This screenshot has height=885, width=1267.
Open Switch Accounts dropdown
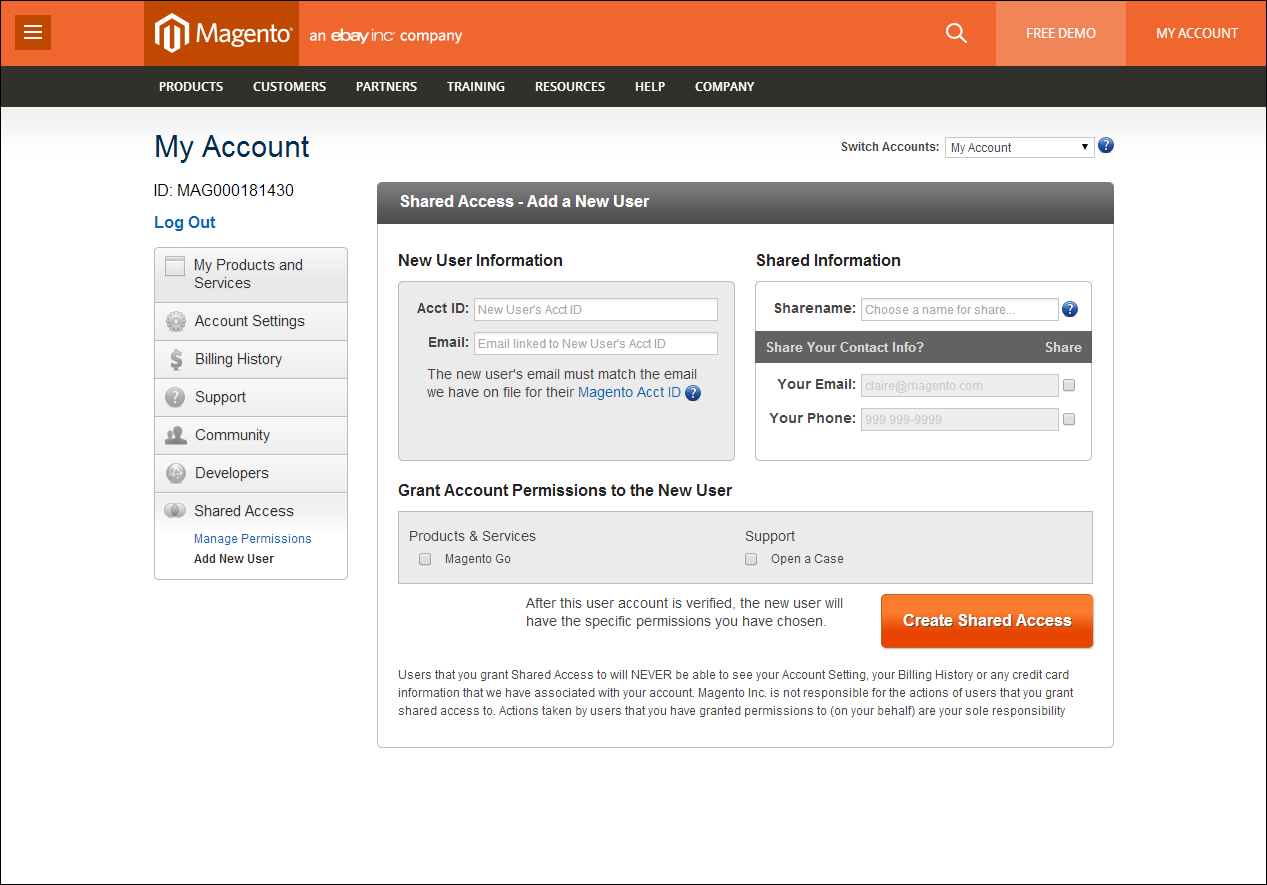[x=1019, y=147]
